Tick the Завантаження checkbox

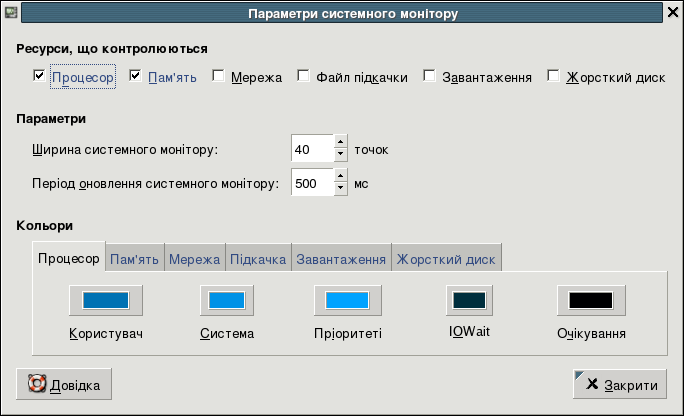pos(429,76)
